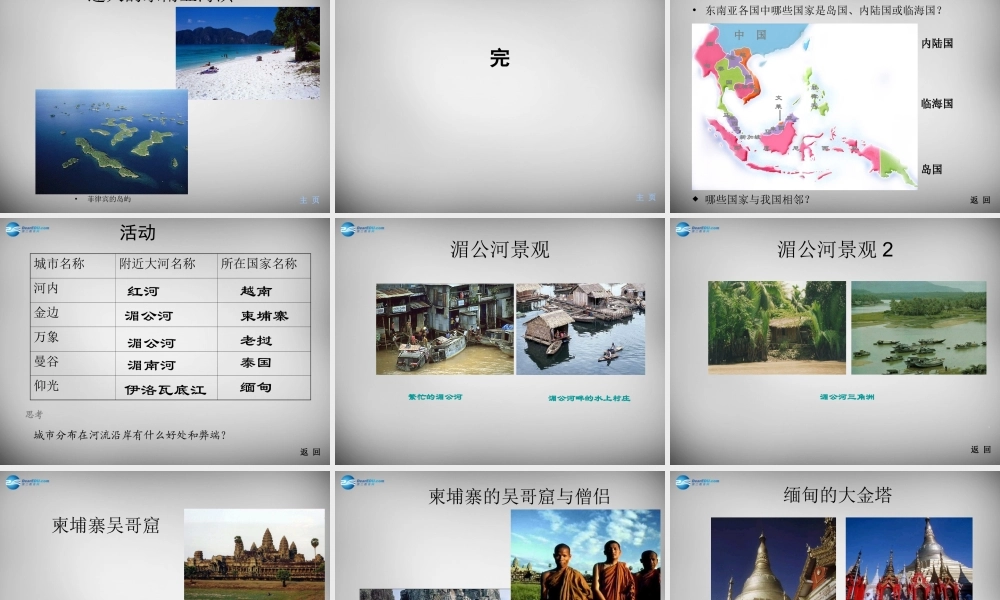
Task: Click the logo on the 柬埔寨的吴哥窟与僧侣 slide
Action: click(362, 482)
